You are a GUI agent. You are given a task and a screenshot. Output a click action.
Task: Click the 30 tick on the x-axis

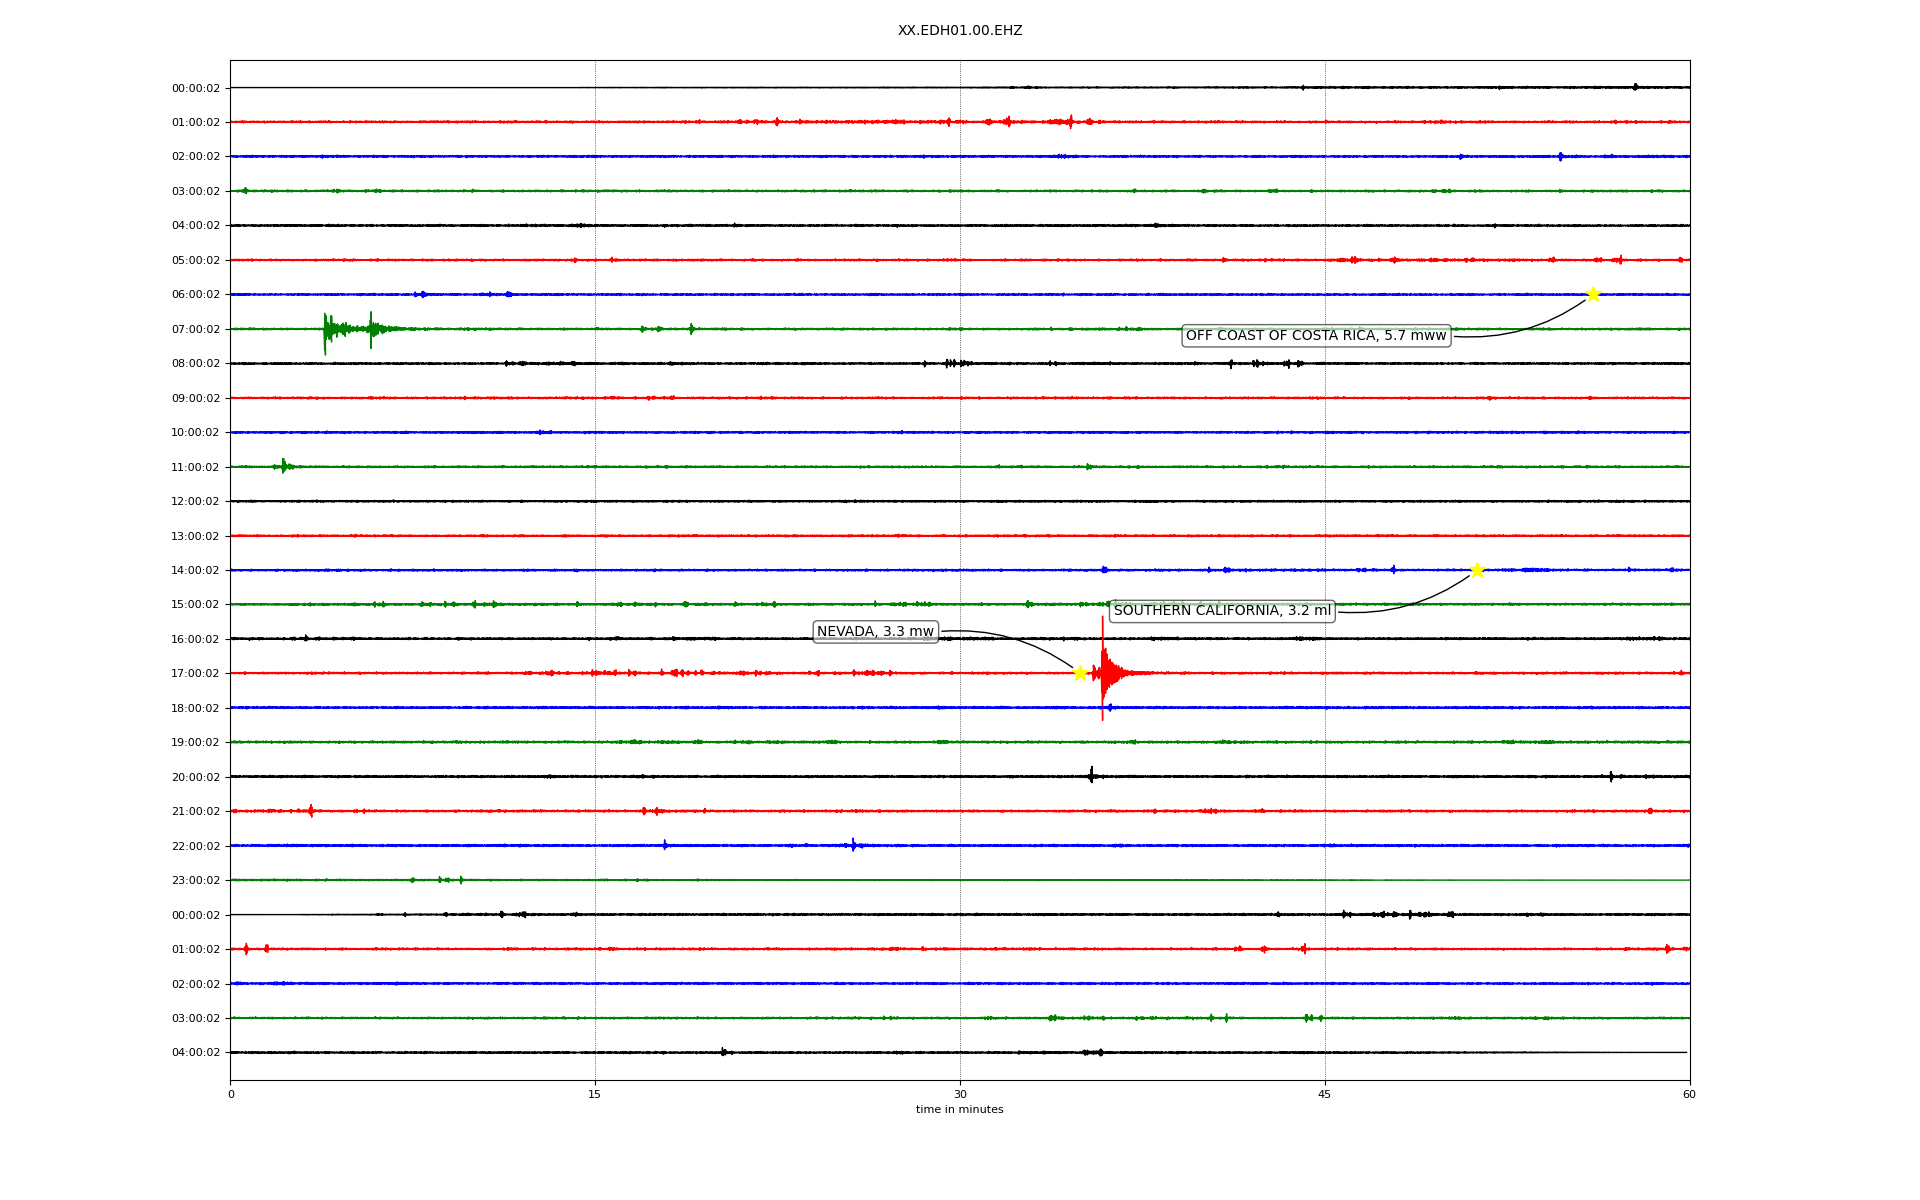point(960,1094)
